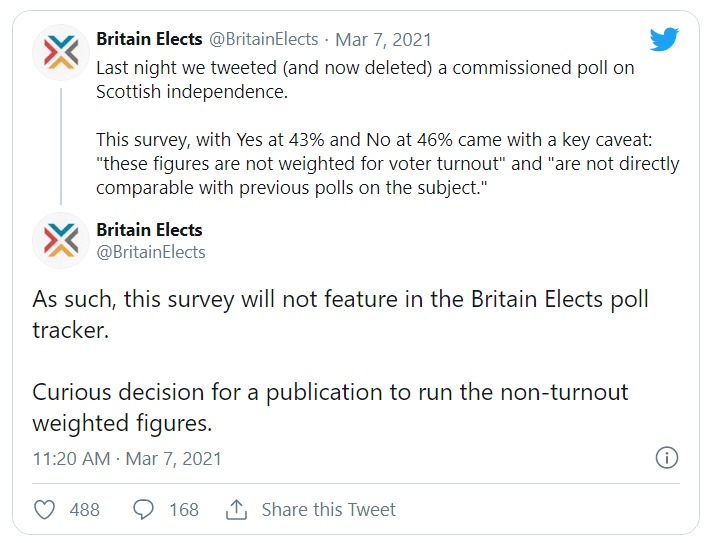712x543 pixels.
Task: Click Britain Elects avatar on the parent tweet
Action: [61, 52]
